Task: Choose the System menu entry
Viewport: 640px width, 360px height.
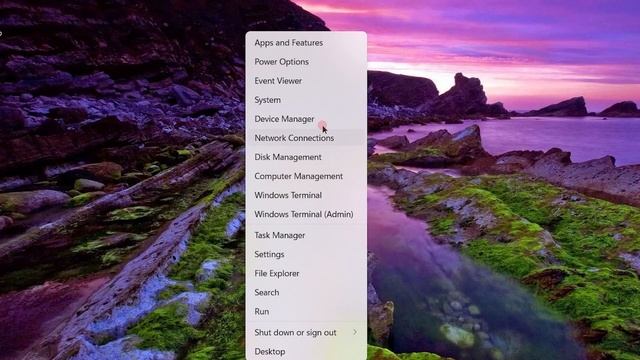Action: (306, 100)
